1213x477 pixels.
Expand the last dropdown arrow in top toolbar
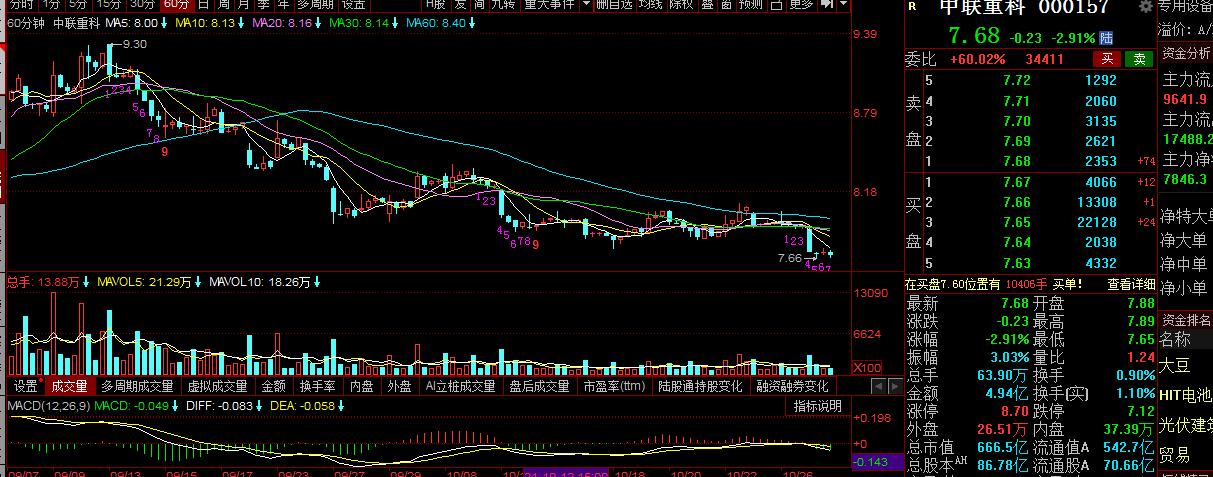click(x=842, y=5)
